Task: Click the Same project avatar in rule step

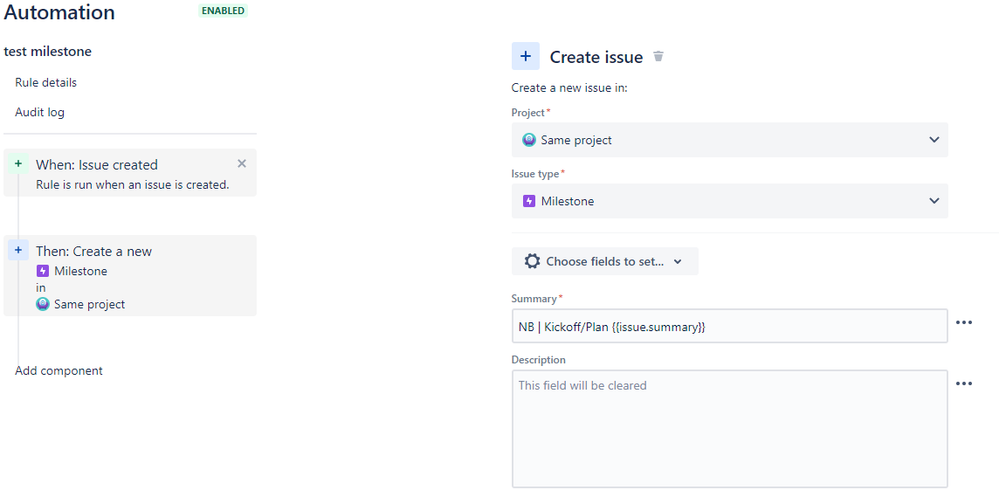Action: point(43,305)
